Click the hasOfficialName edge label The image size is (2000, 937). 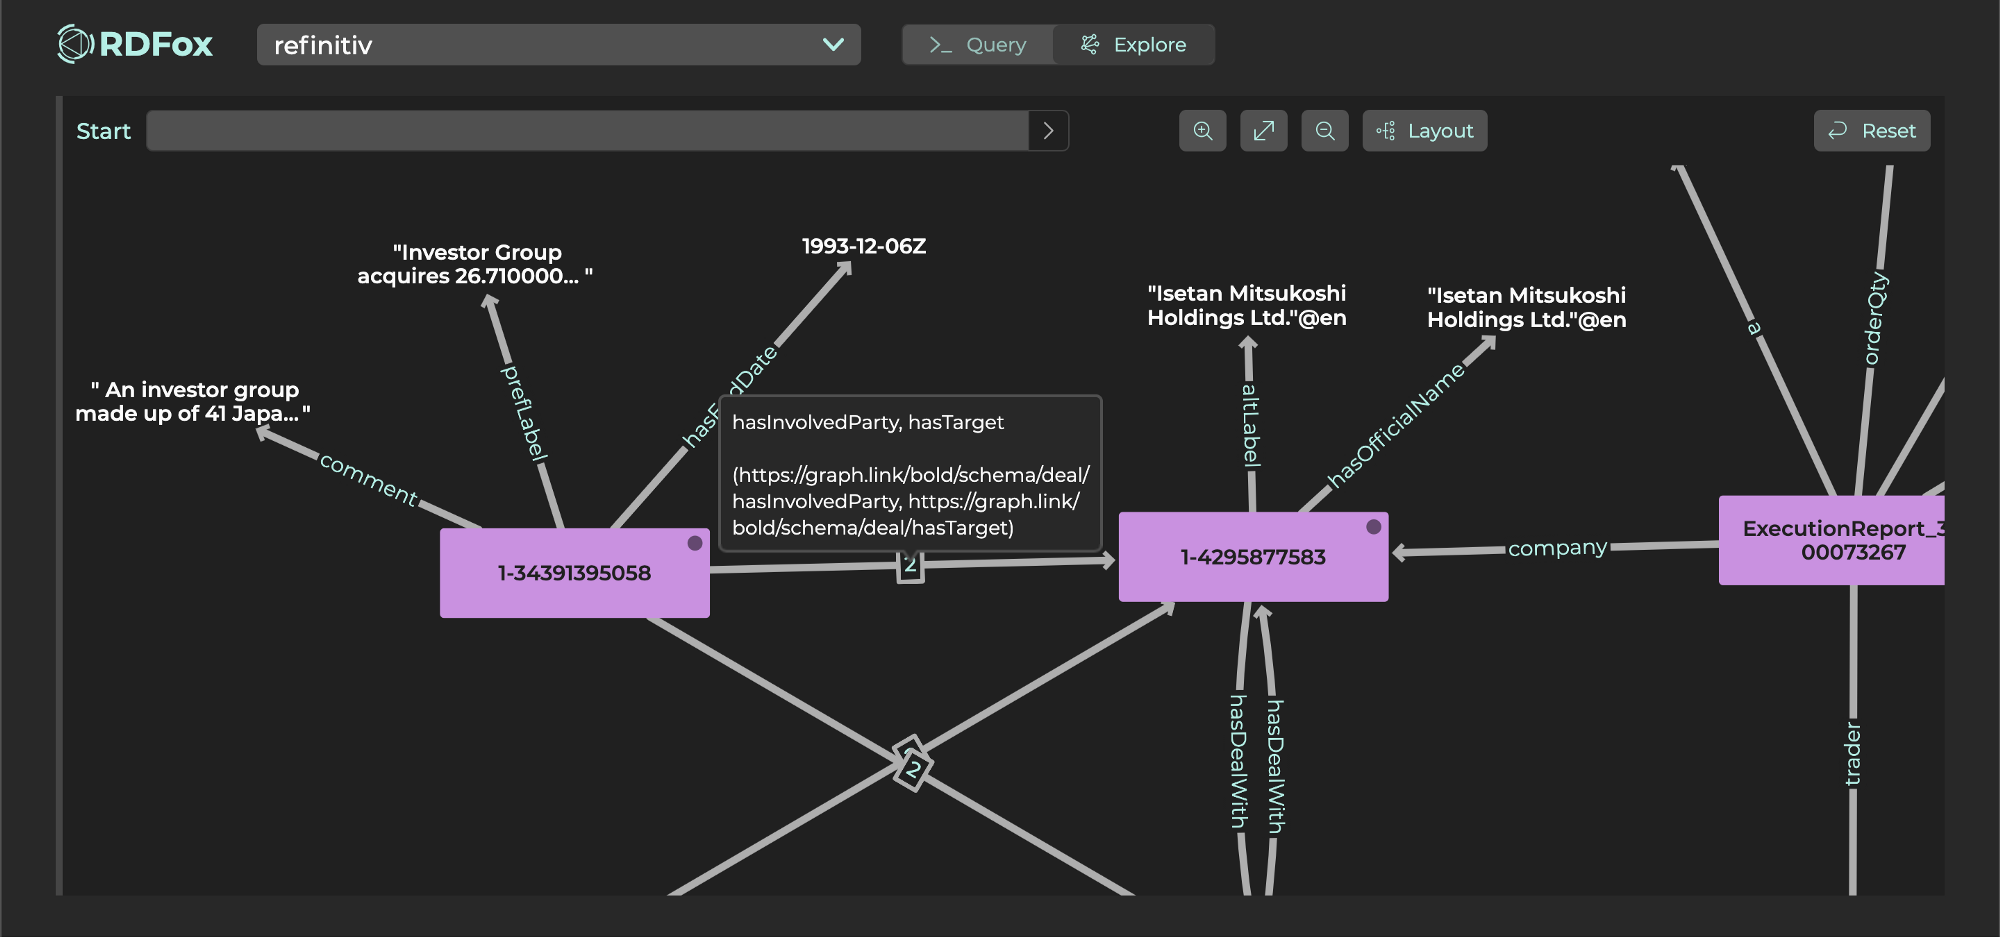(x=1395, y=425)
